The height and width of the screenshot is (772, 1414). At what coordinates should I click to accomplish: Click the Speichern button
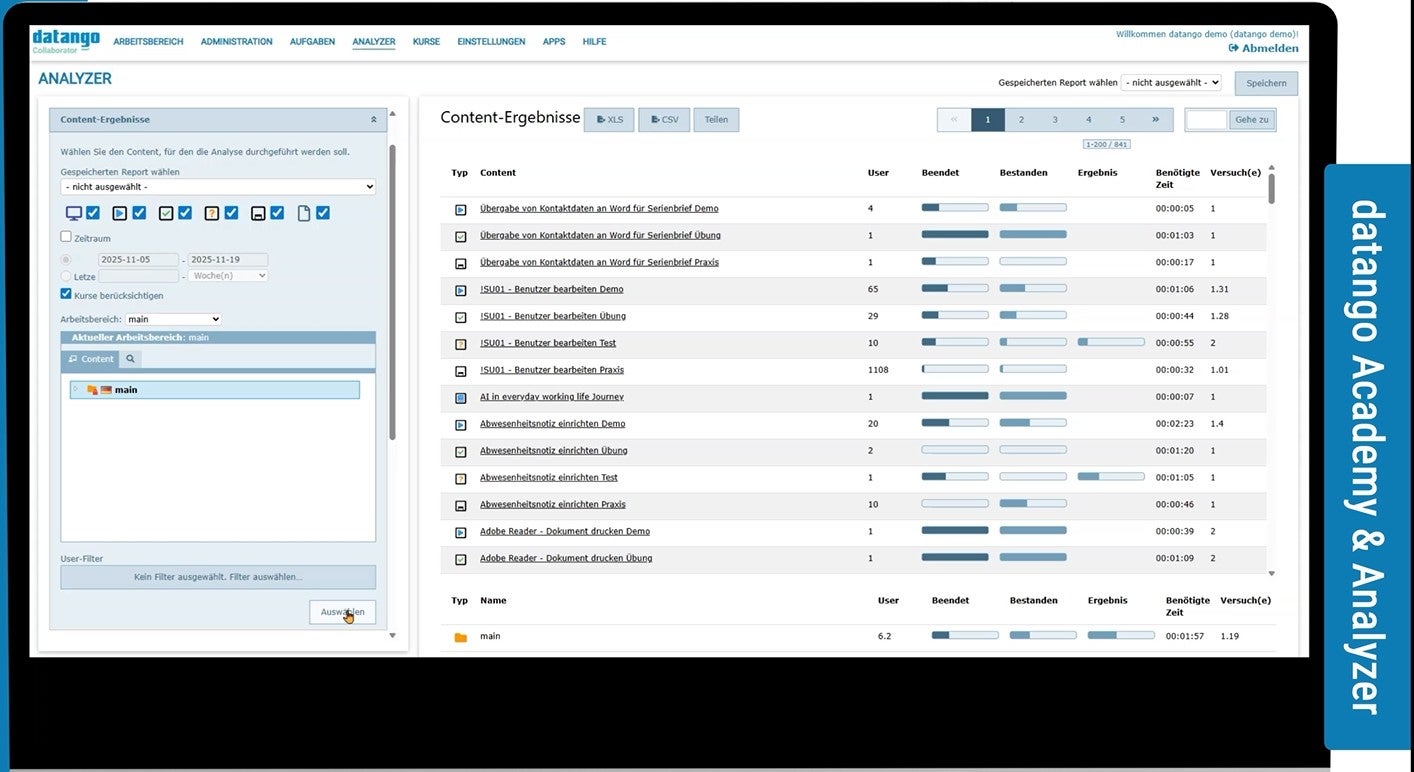1266,83
